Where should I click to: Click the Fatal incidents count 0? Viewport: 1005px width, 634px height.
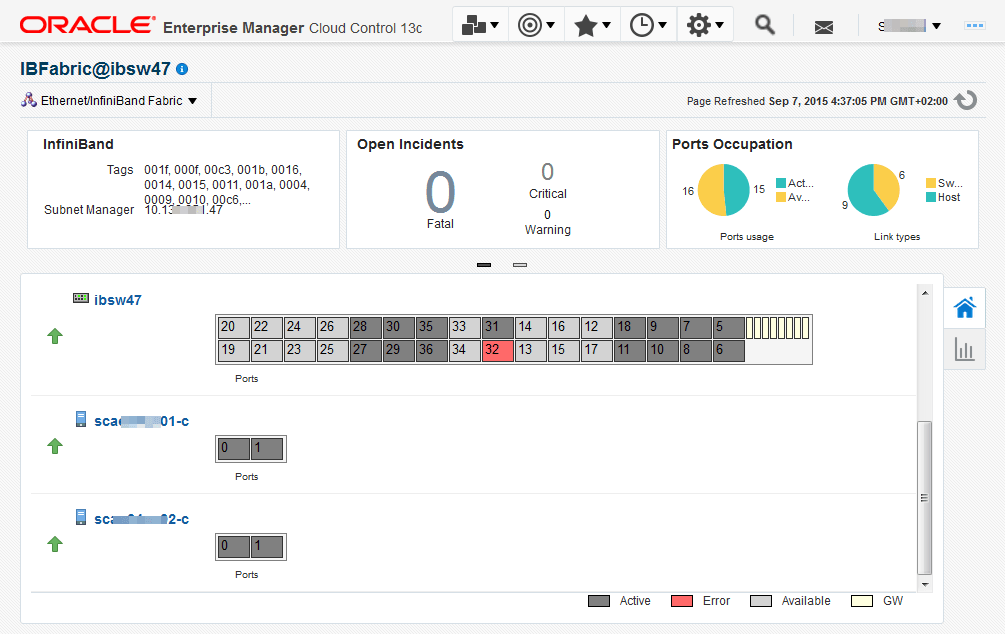point(440,192)
